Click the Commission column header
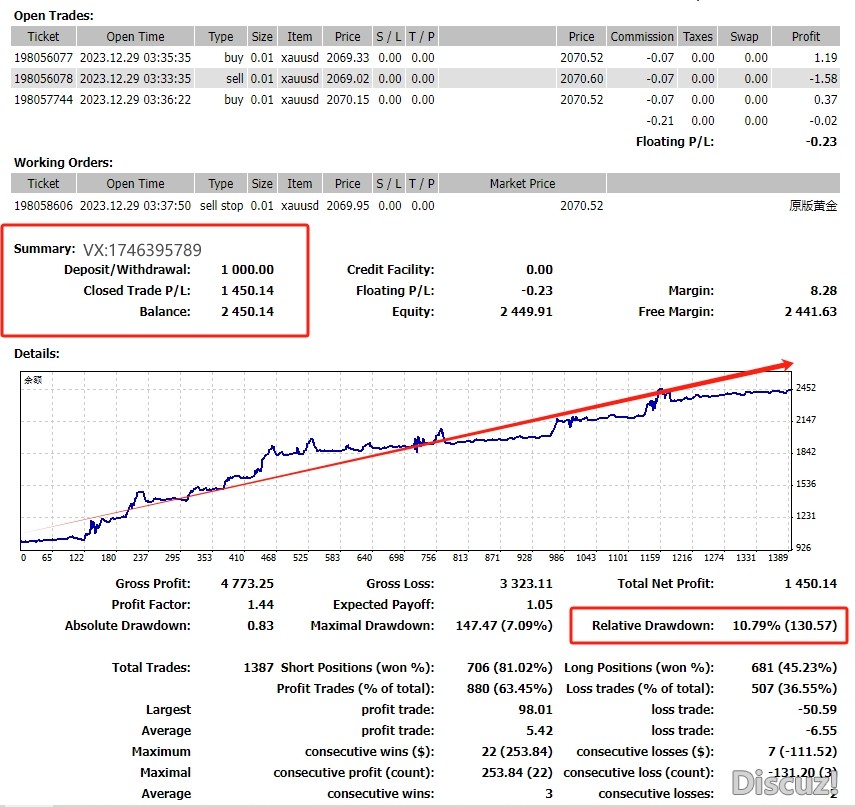Image resolution: width=855 pixels, height=807 pixels. pos(641,37)
